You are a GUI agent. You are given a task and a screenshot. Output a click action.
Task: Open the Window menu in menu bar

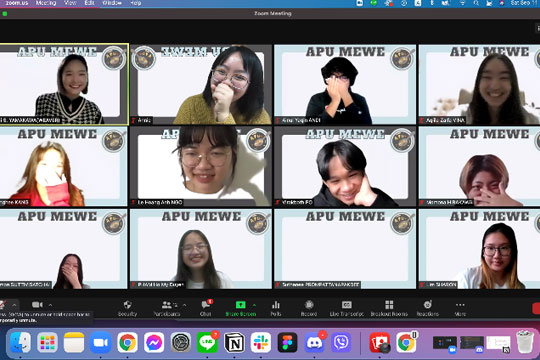pos(112,3)
